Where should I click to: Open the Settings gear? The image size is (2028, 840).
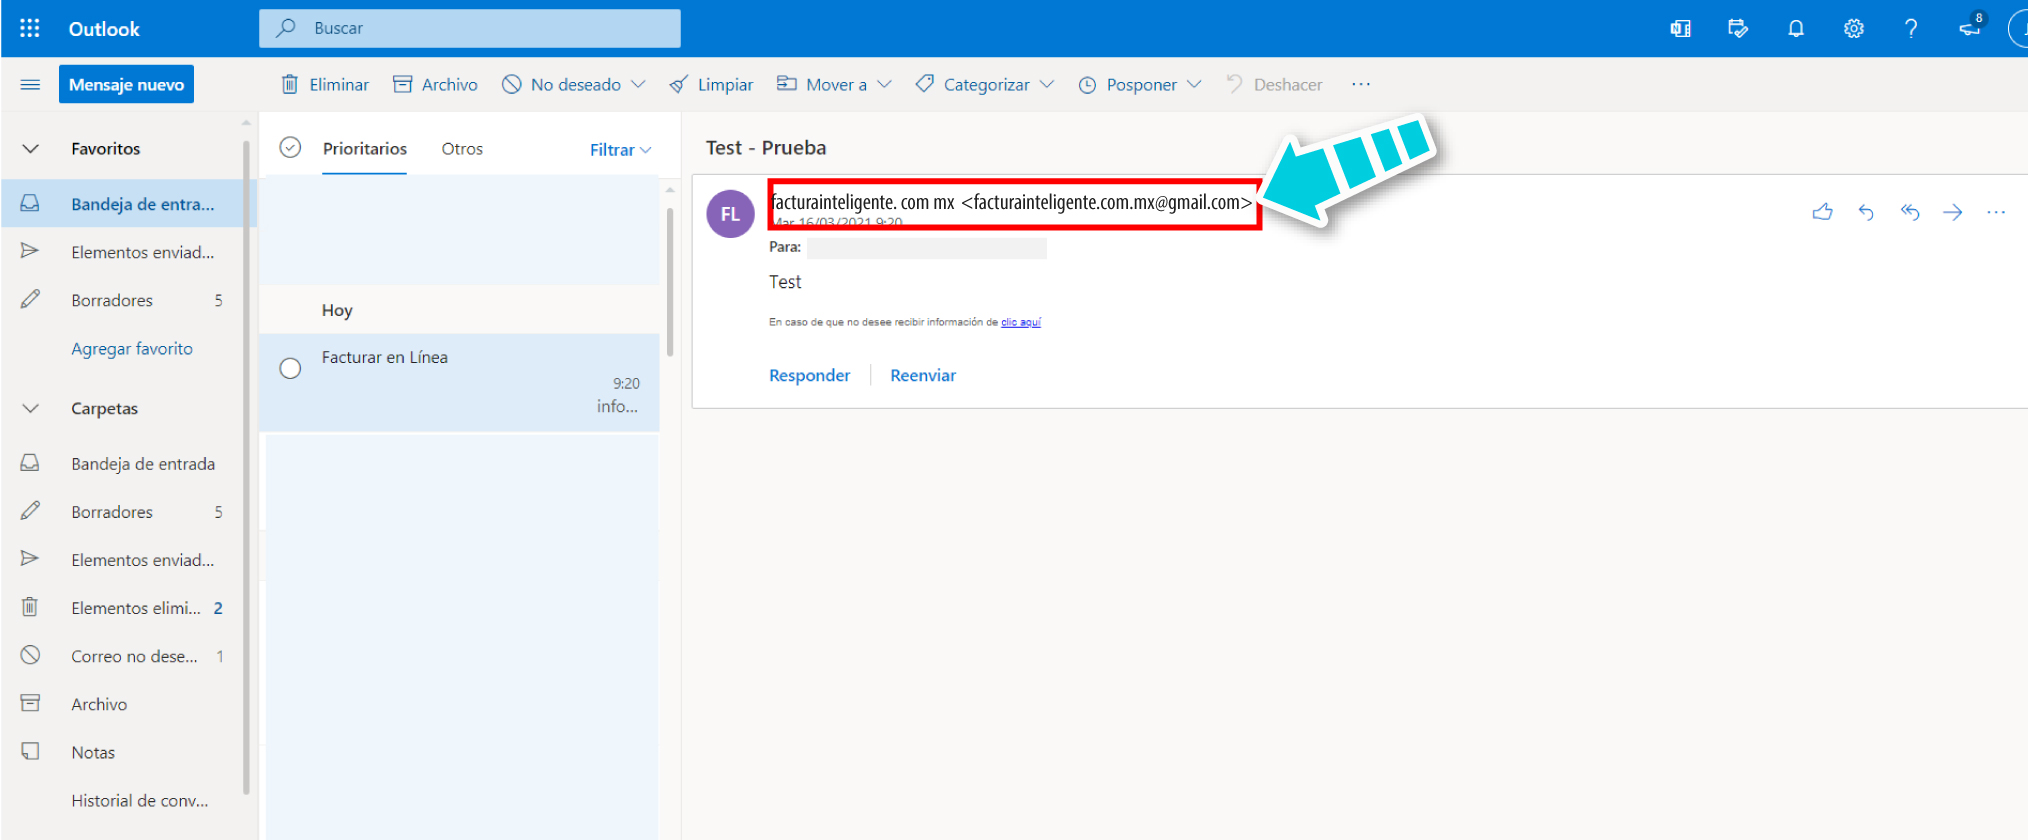click(1853, 28)
